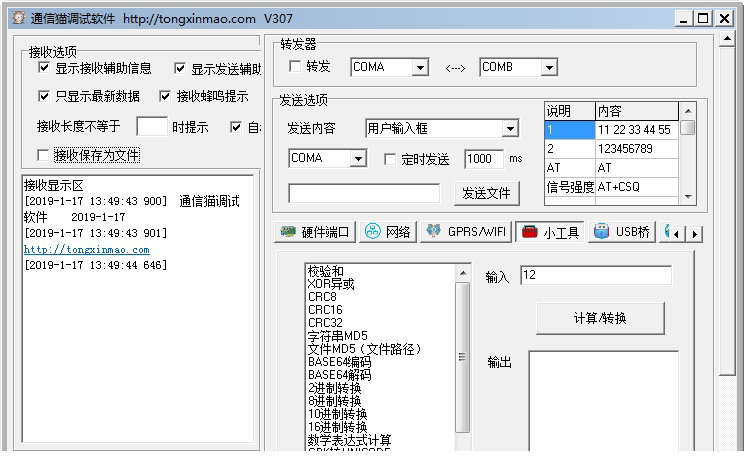
Task: Open the COMA dropdown in 转发器
Action: click(420, 67)
